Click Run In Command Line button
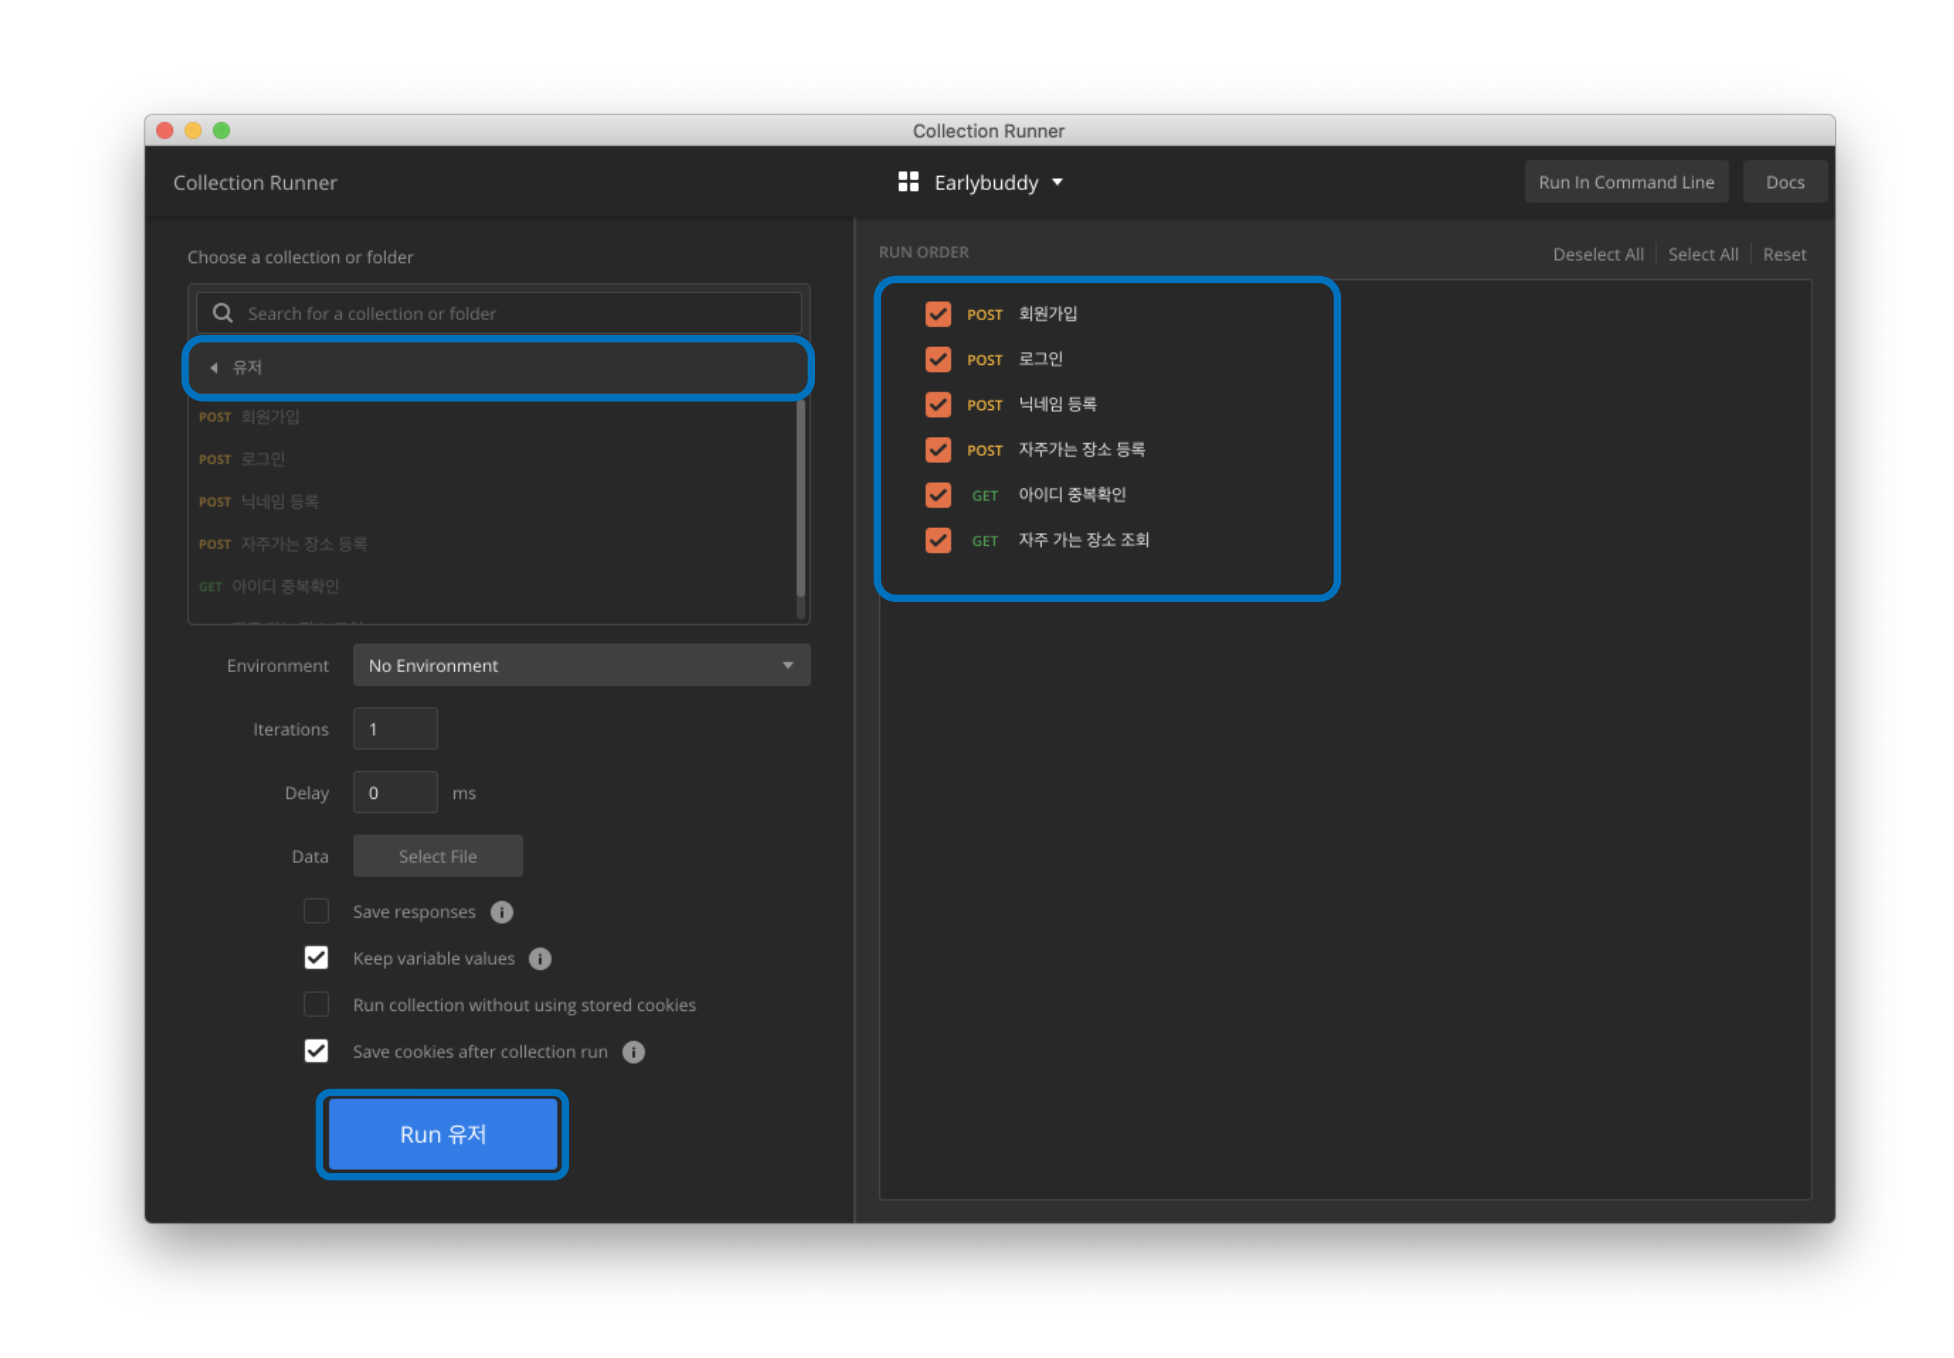Viewport: 1954px width, 1358px height. pyautogui.click(x=1625, y=182)
